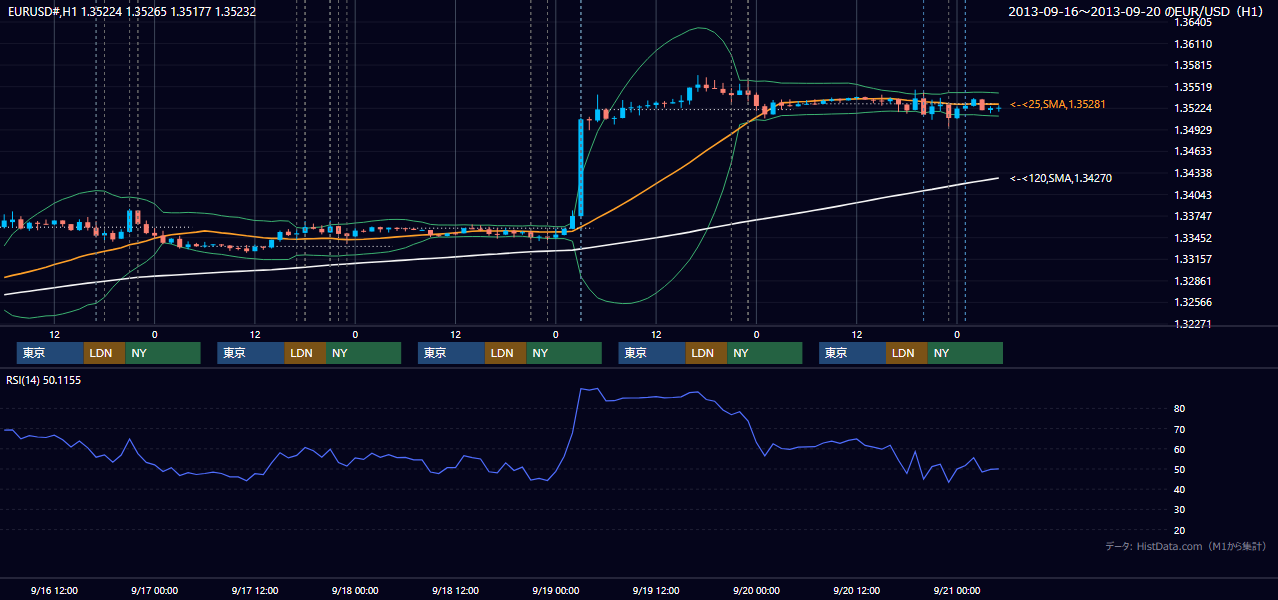1278x600 pixels.
Task: Click the RSI axis value 20
Action: tap(1179, 530)
